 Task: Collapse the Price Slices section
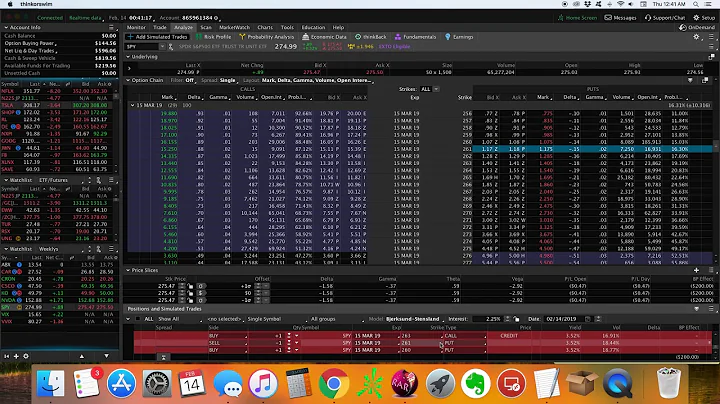[128, 270]
